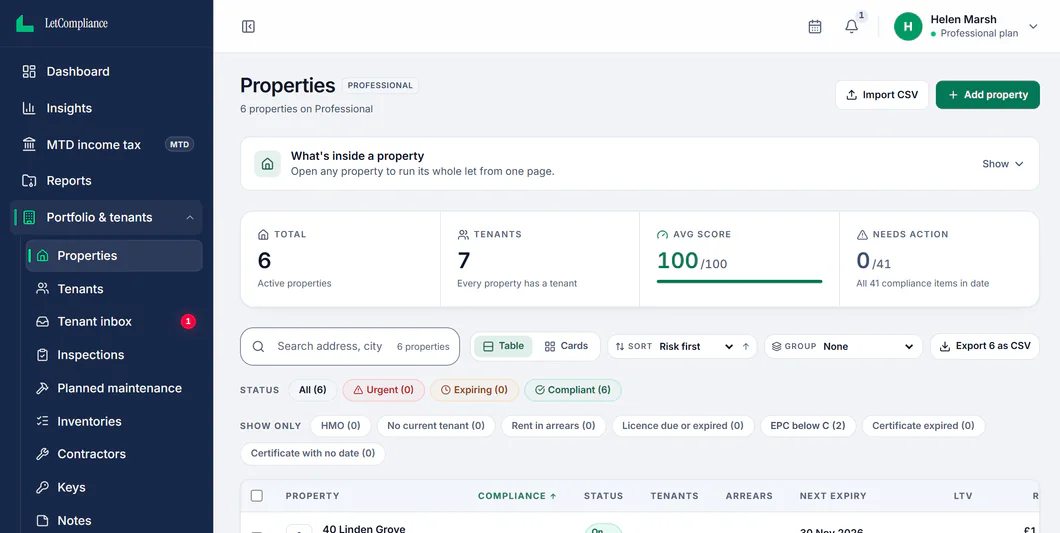The height and width of the screenshot is (533, 1060).
Task: Open Planned maintenance in sidebar
Action: coord(114,388)
